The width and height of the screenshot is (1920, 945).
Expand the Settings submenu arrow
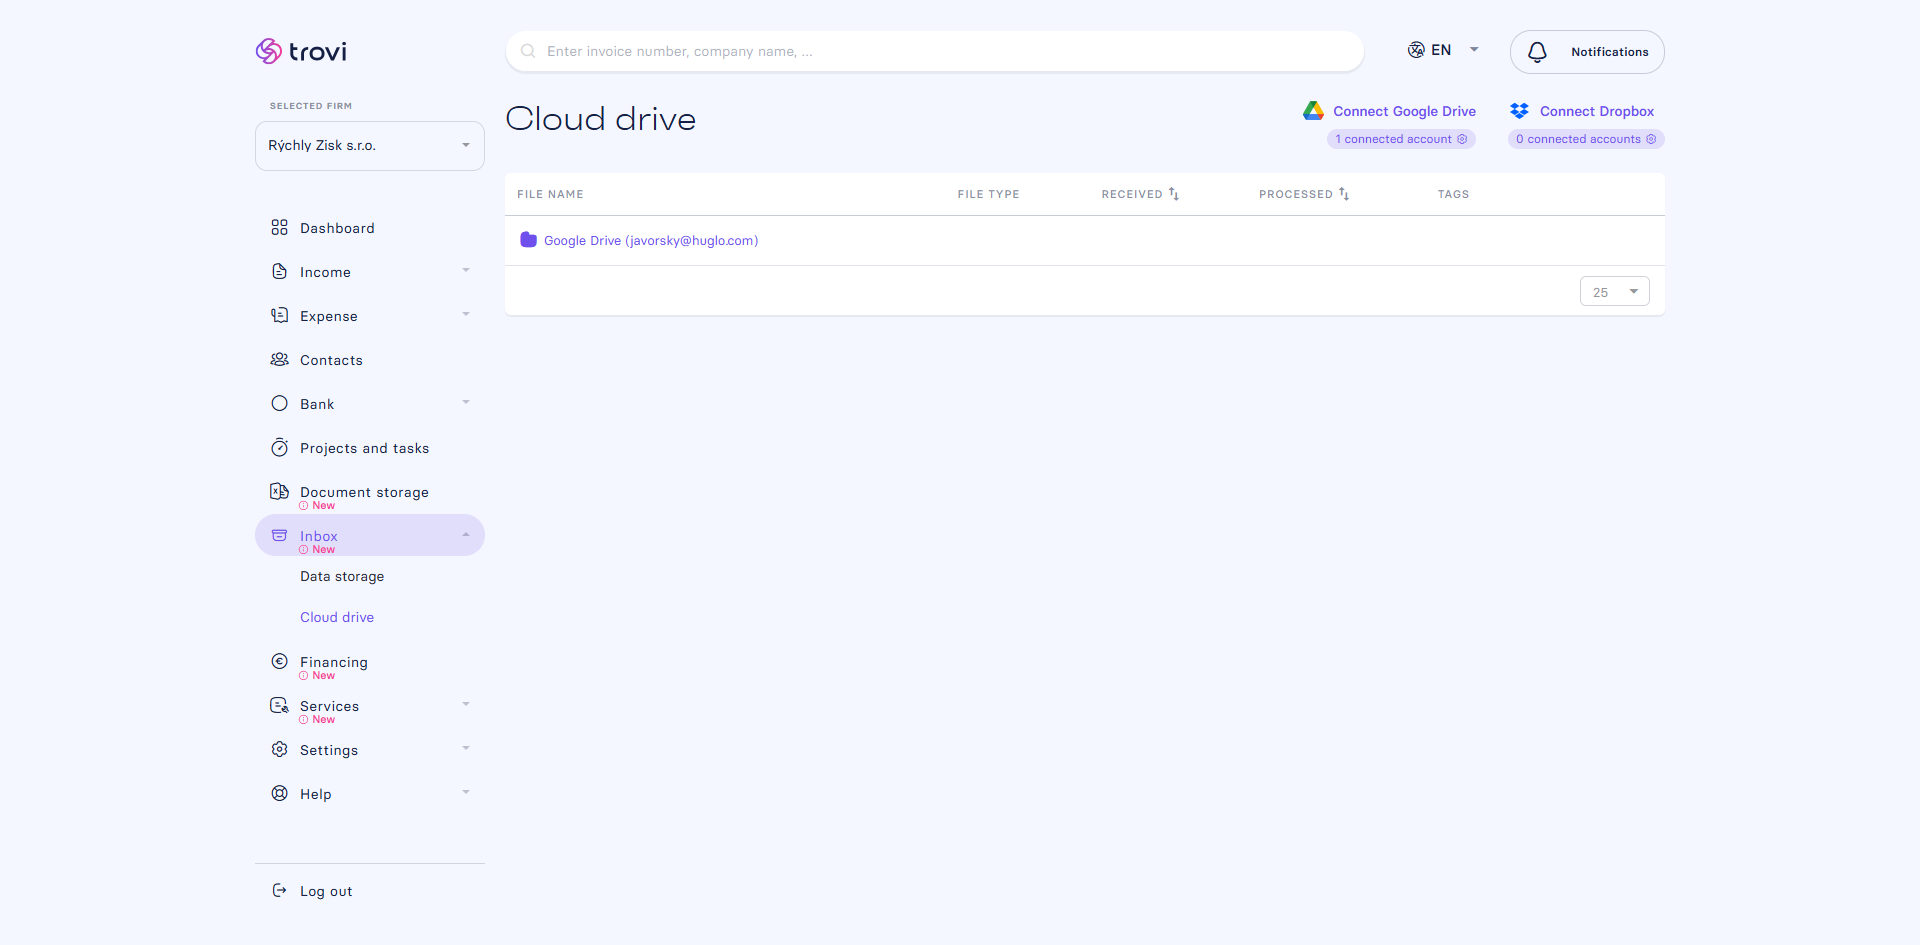(466, 749)
